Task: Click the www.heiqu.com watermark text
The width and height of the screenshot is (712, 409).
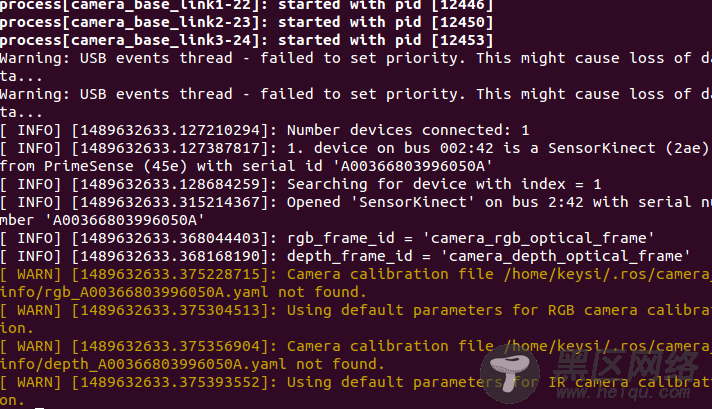Action: tap(623, 391)
